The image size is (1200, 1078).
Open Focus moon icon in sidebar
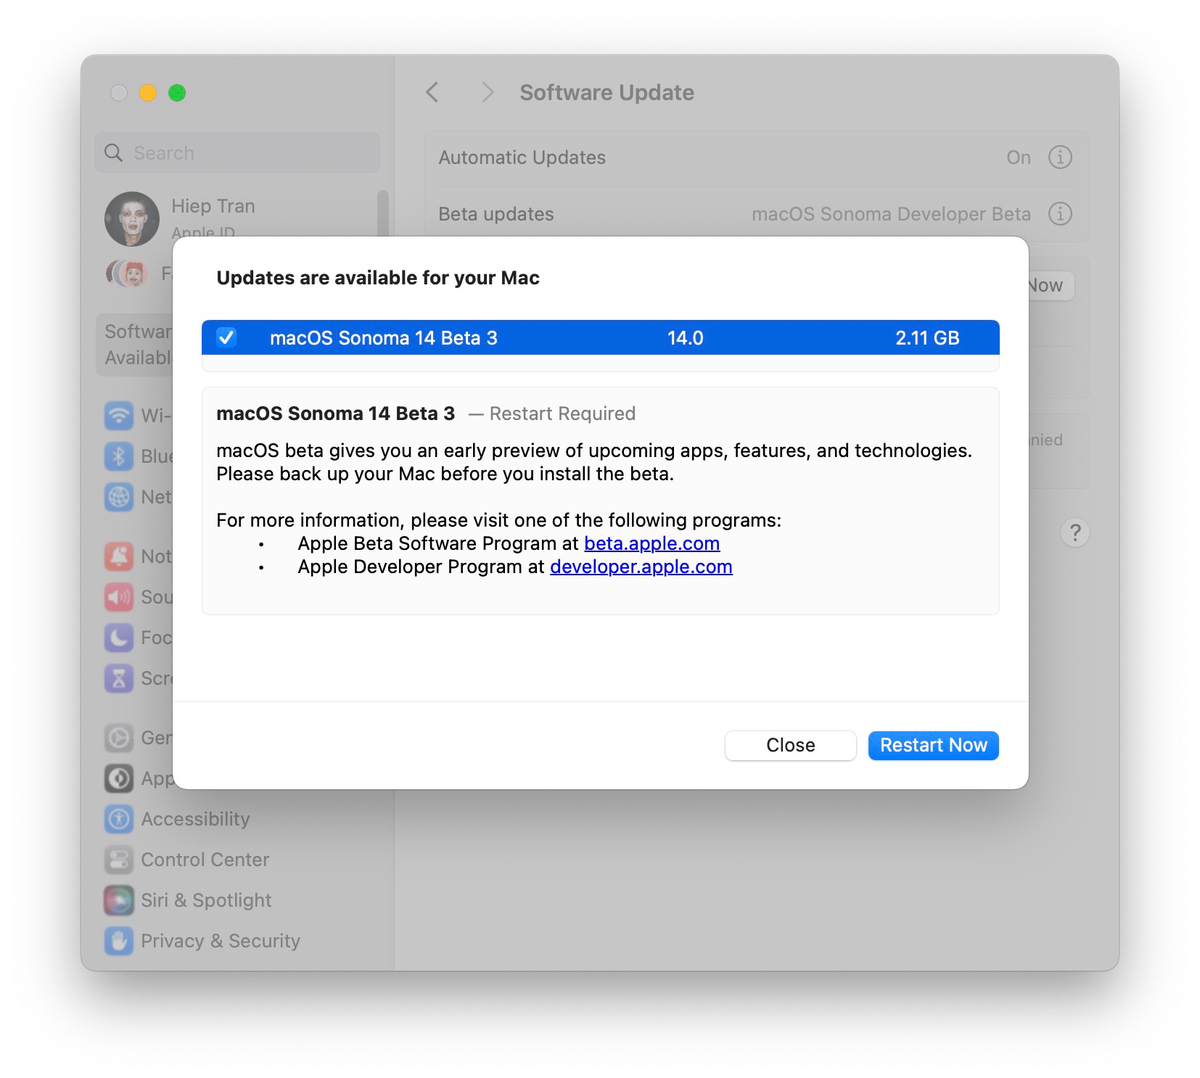(x=119, y=637)
